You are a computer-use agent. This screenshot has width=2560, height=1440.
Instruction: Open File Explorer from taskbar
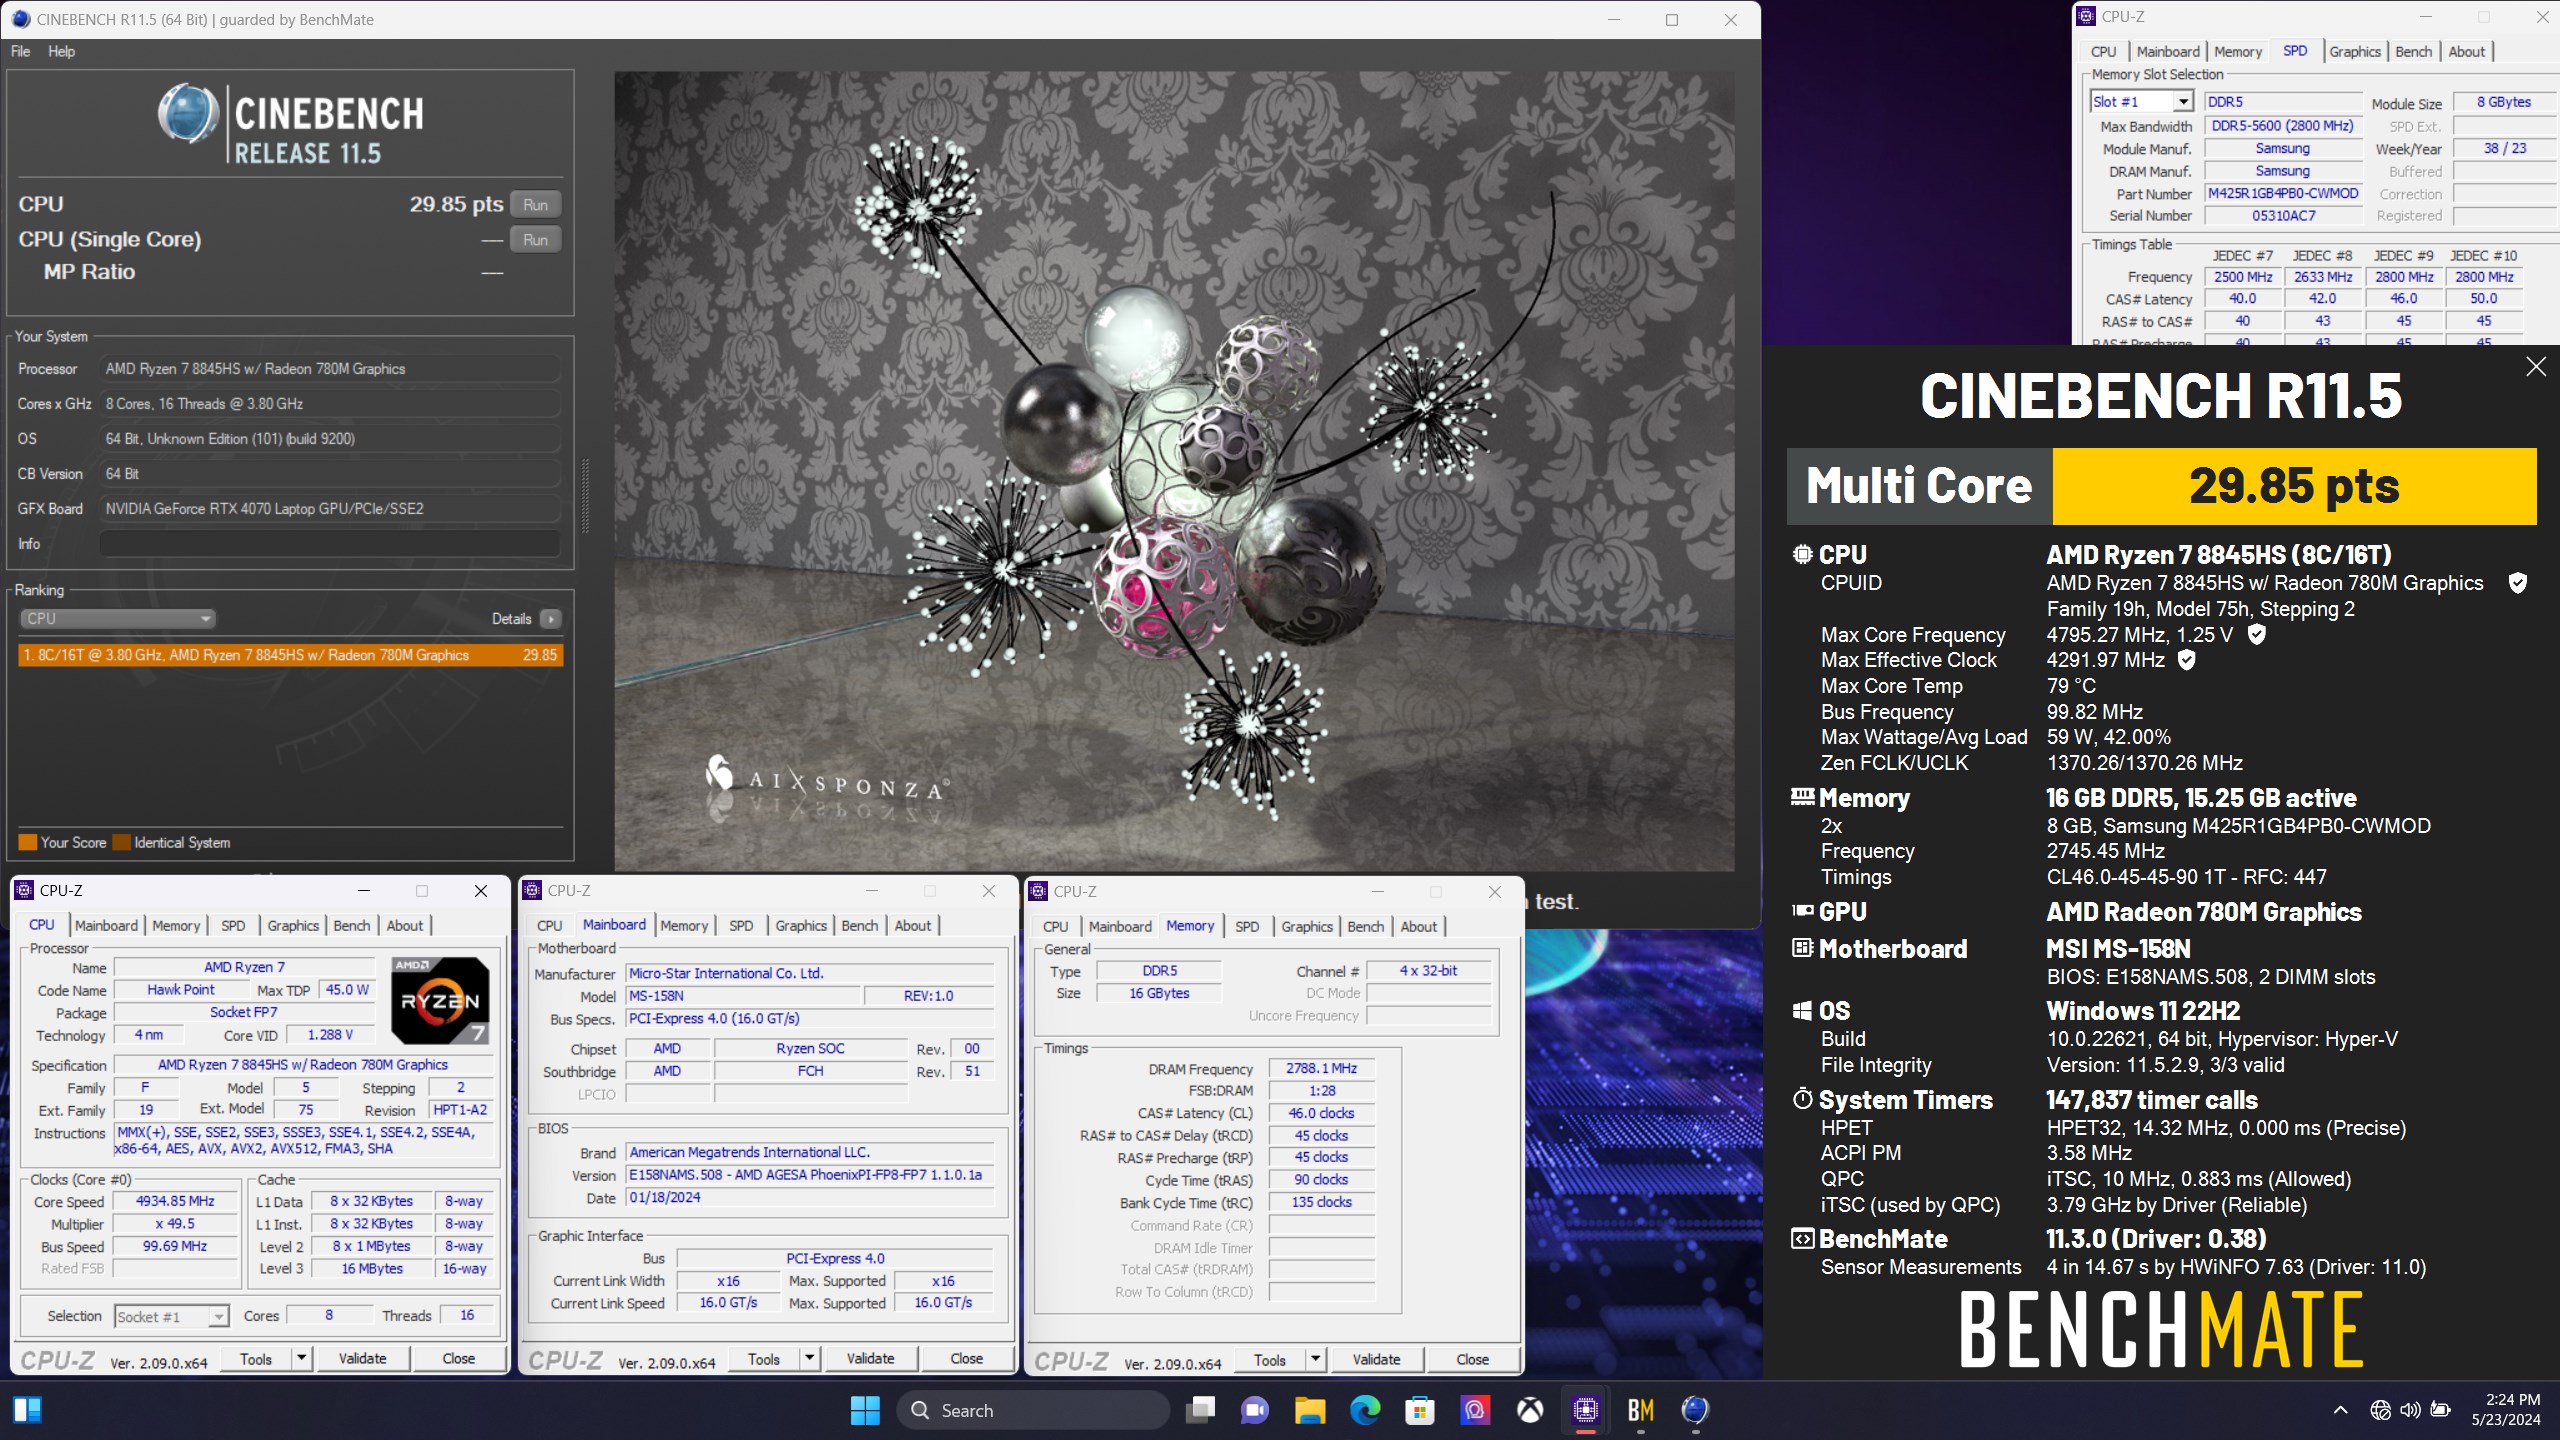pyautogui.click(x=1310, y=1410)
